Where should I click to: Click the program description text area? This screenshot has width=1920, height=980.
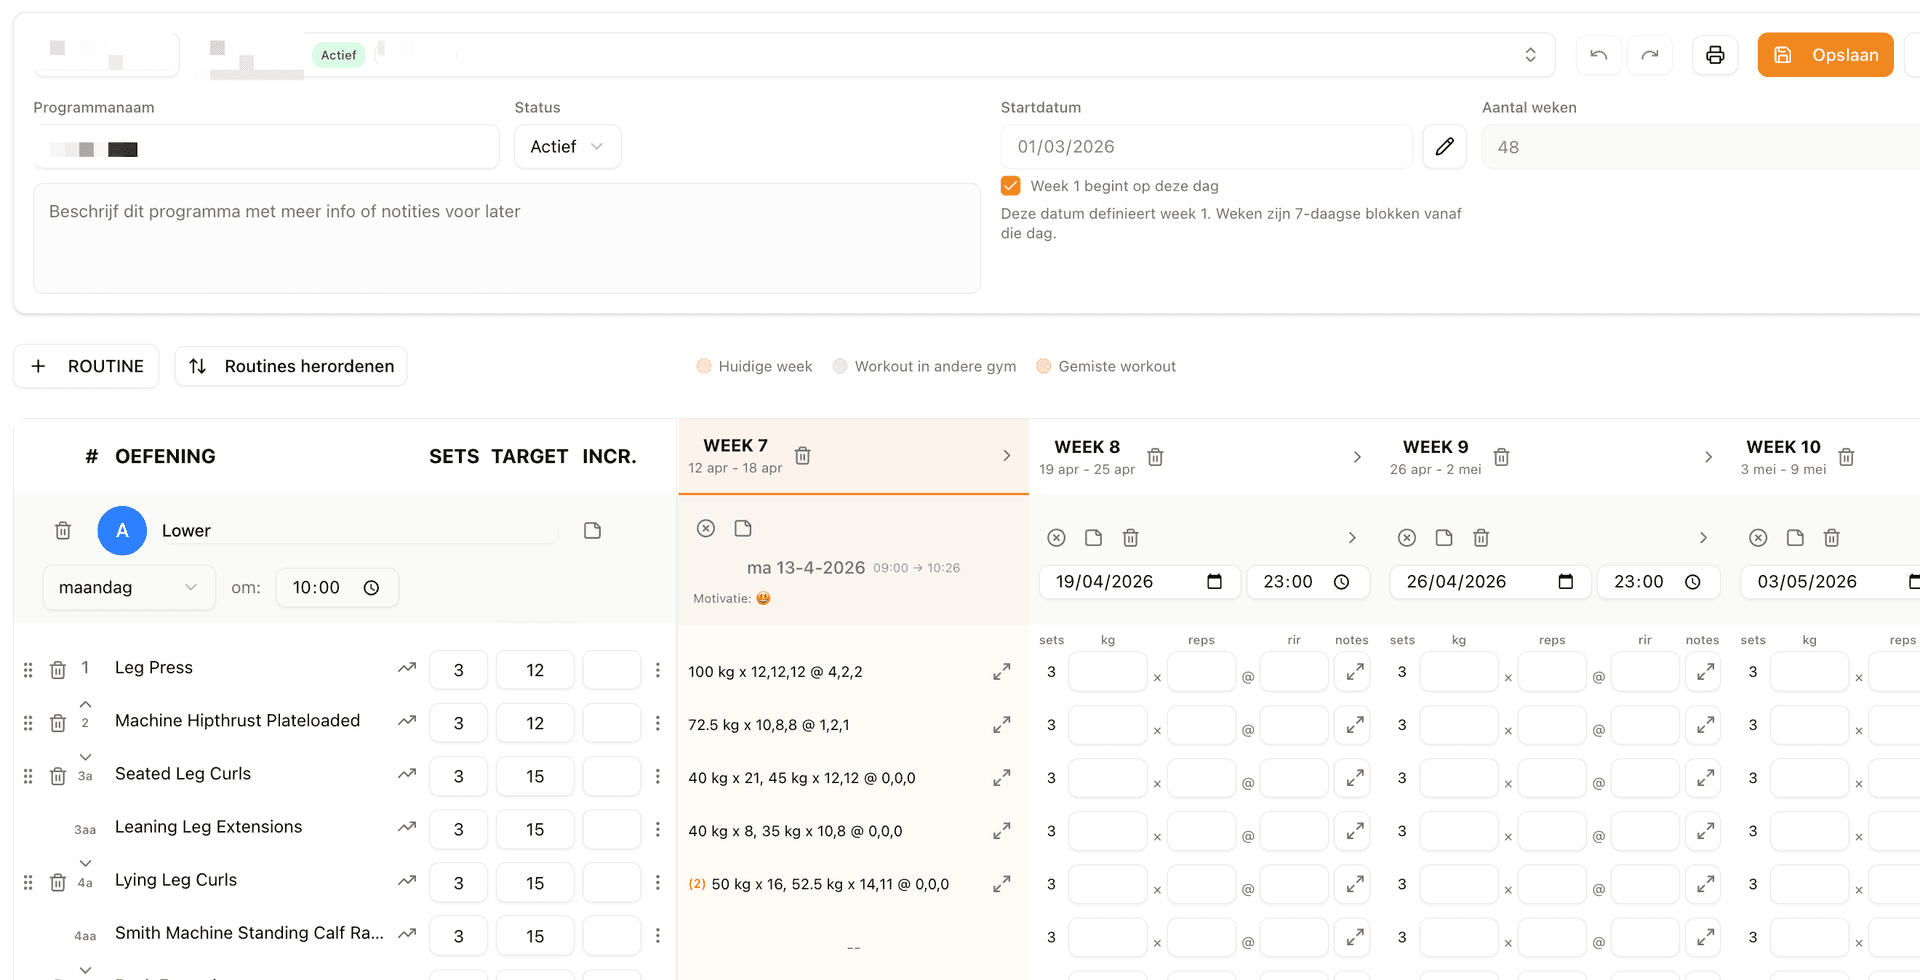pos(507,238)
